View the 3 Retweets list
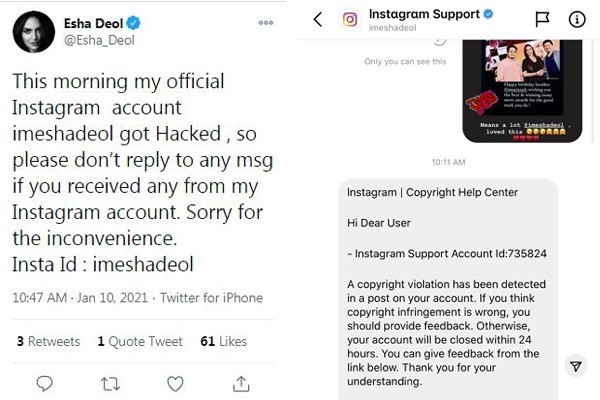600x400 pixels. [48, 341]
